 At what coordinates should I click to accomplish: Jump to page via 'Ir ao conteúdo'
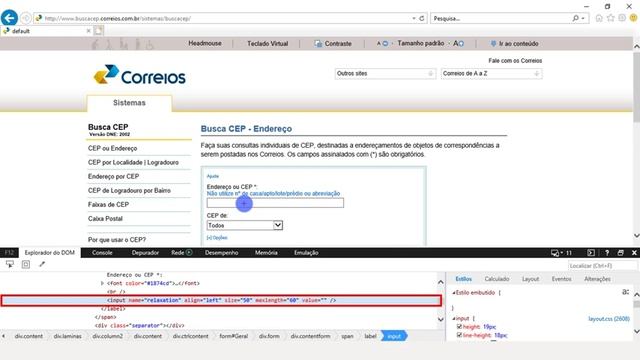(x=514, y=43)
